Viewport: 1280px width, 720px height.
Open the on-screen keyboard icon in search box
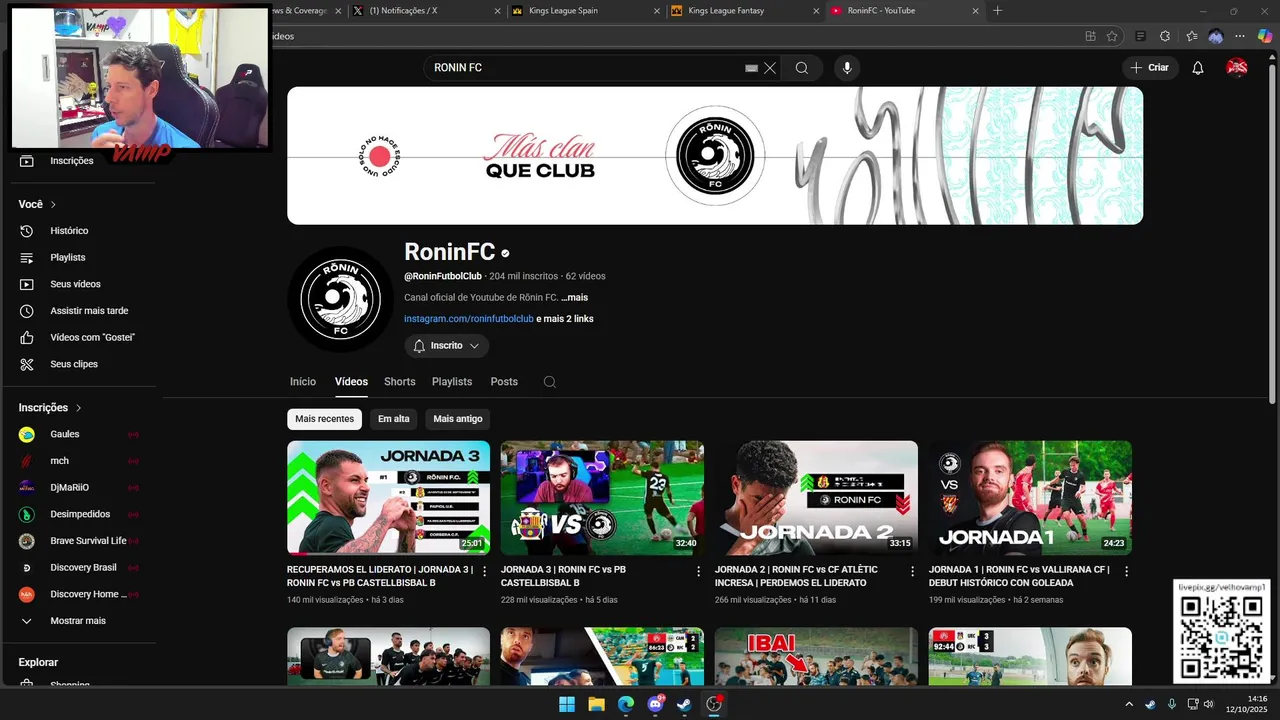tap(752, 68)
